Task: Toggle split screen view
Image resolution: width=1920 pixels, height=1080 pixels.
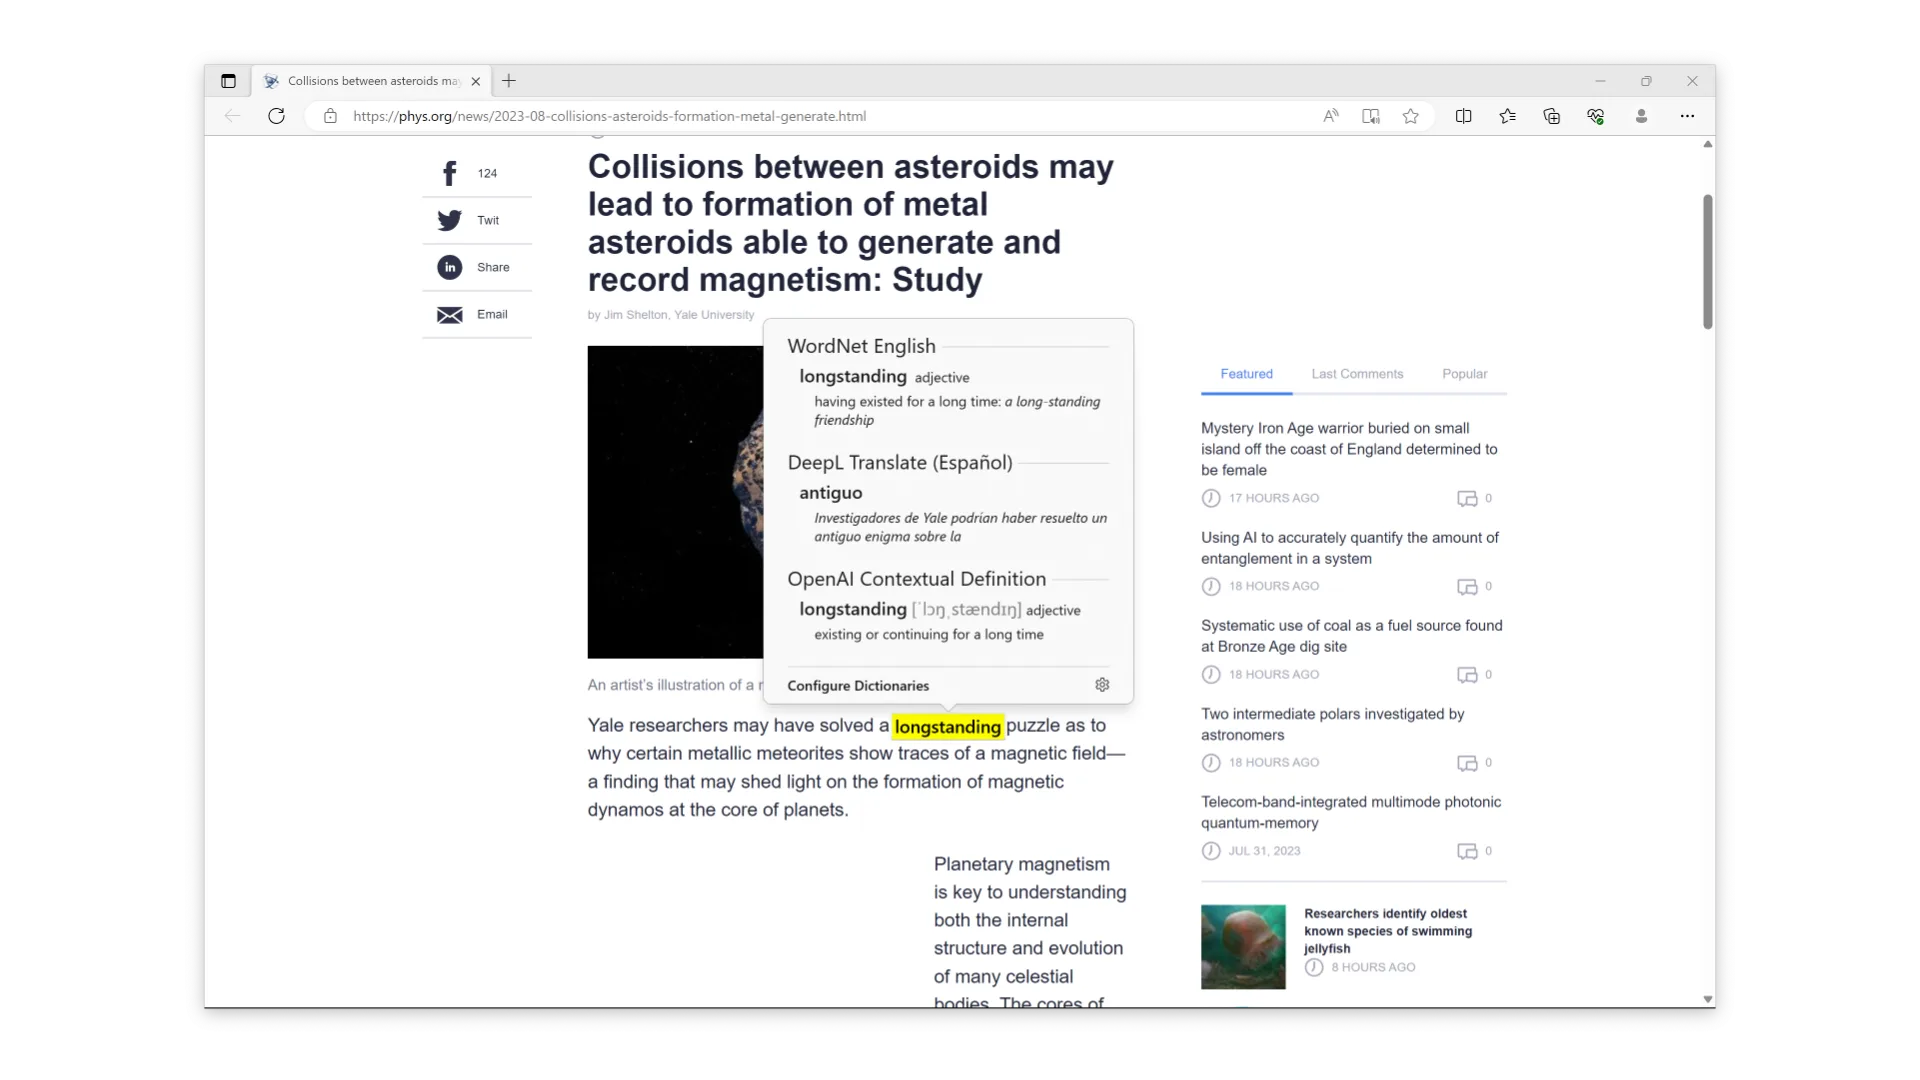Action: click(x=1463, y=116)
